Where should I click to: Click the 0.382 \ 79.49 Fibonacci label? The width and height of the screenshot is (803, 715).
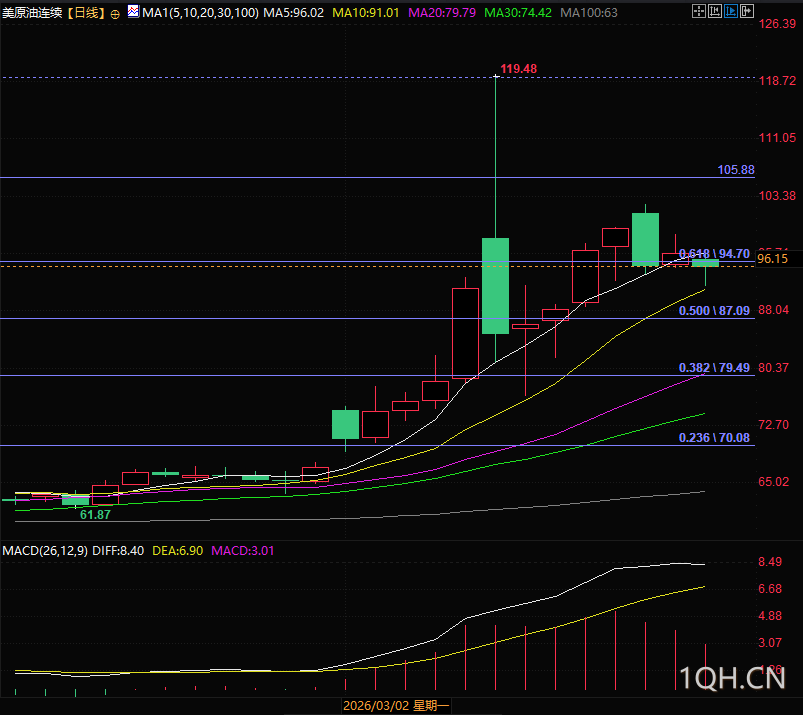coord(714,367)
